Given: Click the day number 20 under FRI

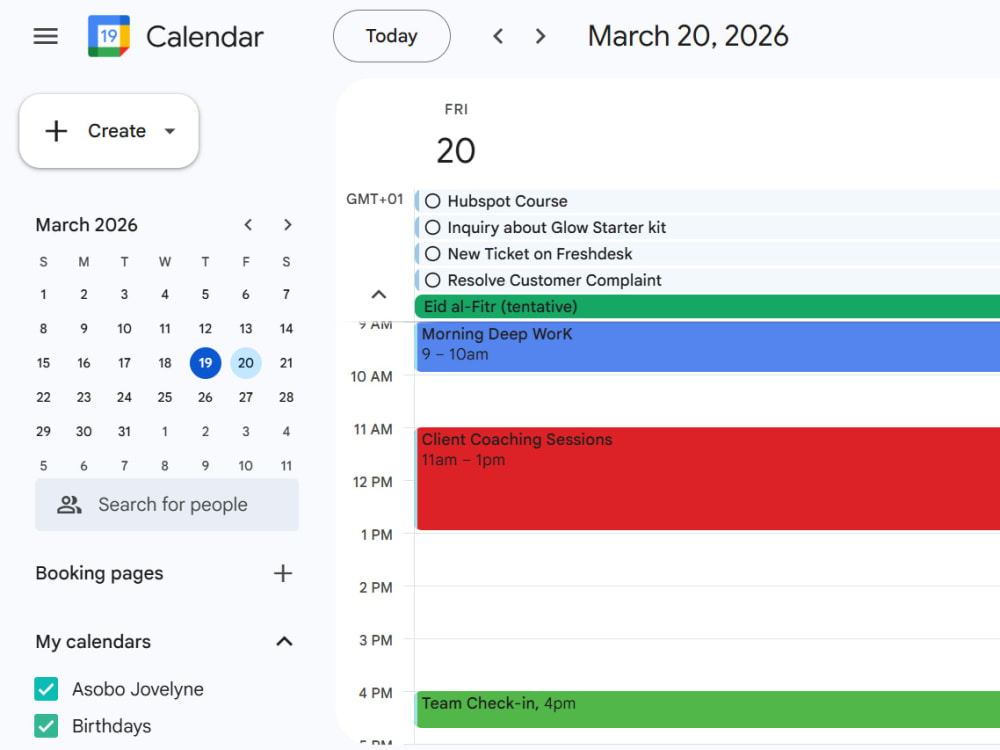Looking at the screenshot, I should [456, 151].
